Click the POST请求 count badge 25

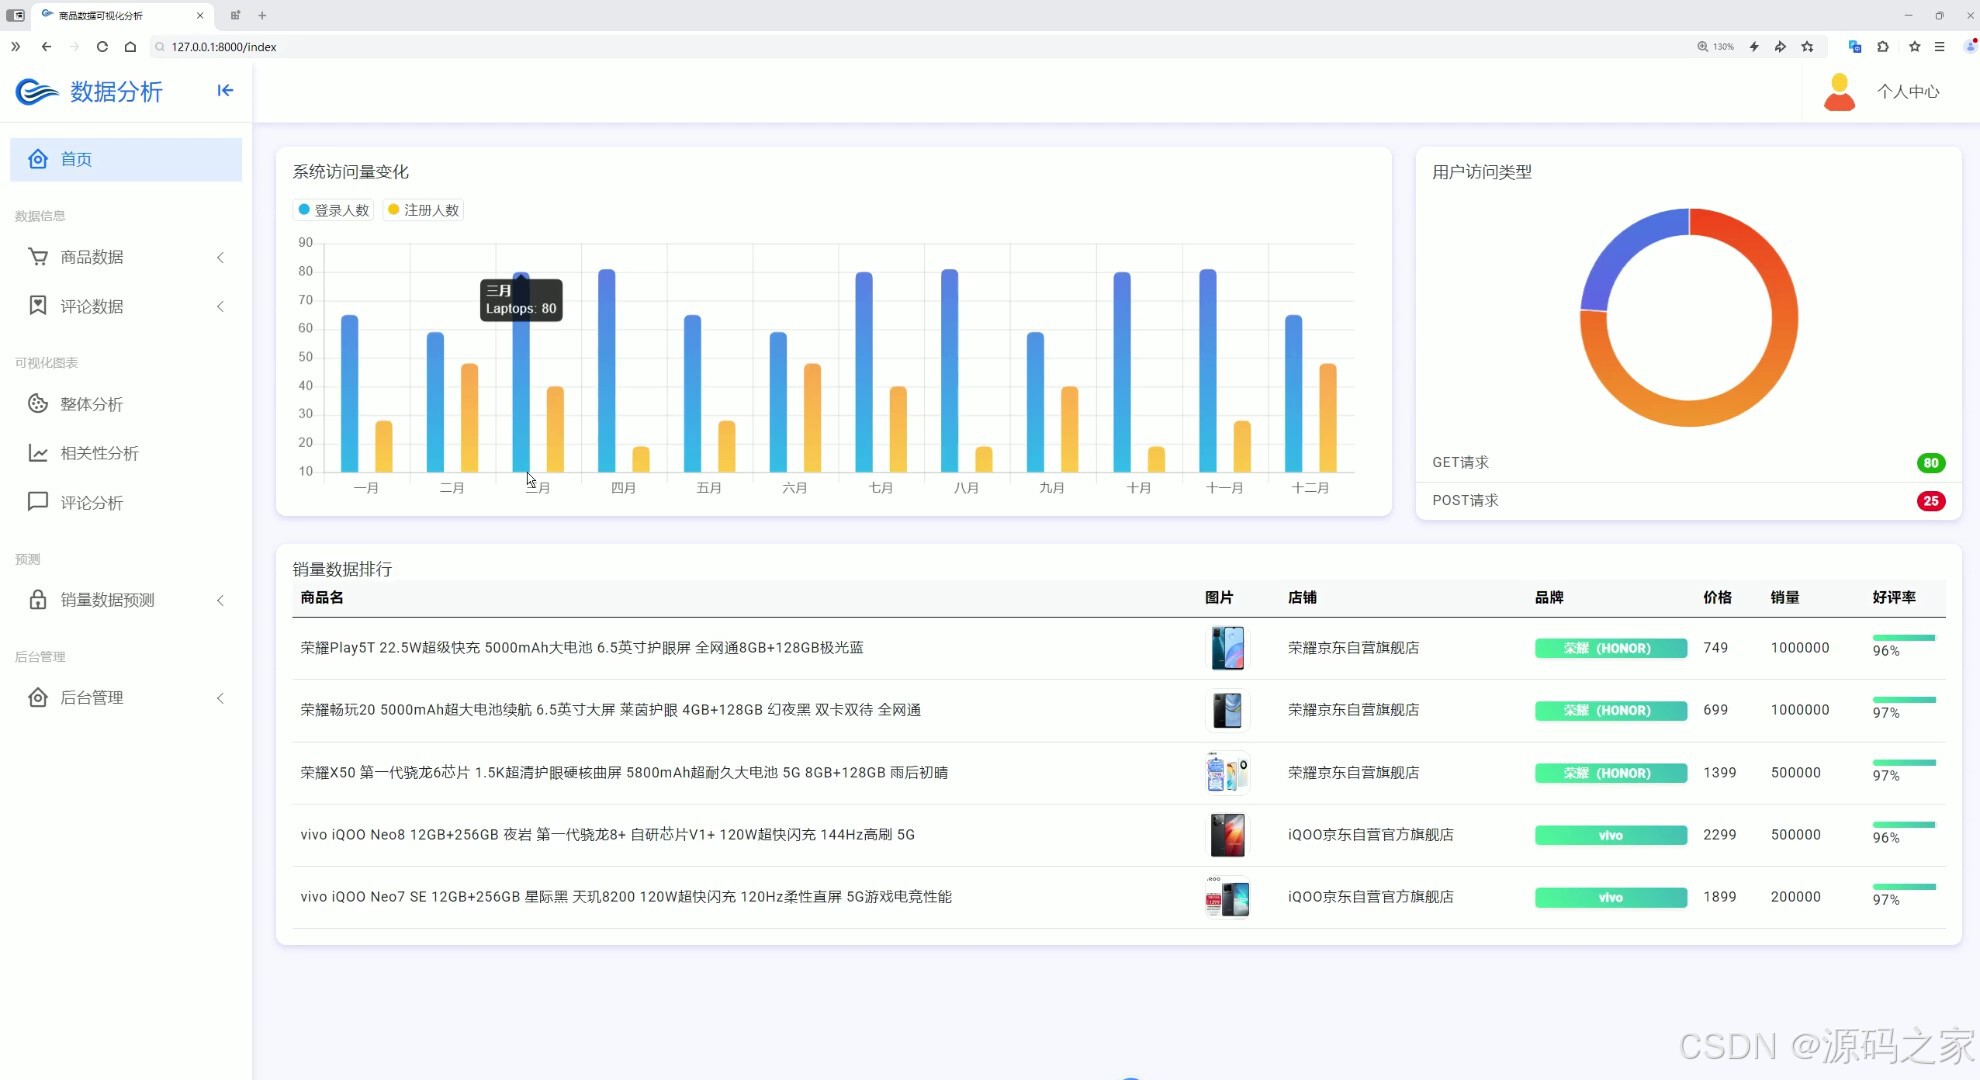pyautogui.click(x=1930, y=501)
